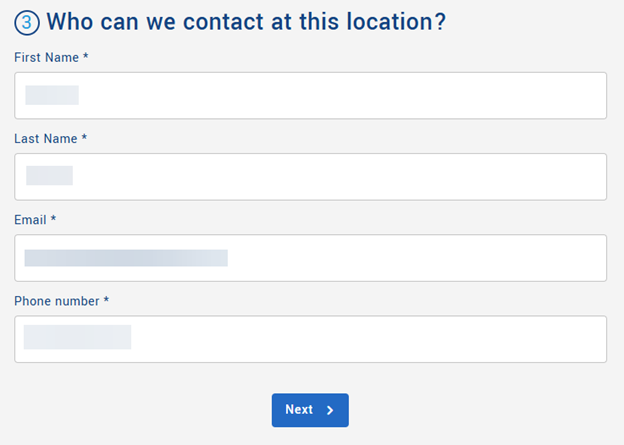Click the required asterisk beside Last Name
The image size is (624, 445).
[84, 139]
